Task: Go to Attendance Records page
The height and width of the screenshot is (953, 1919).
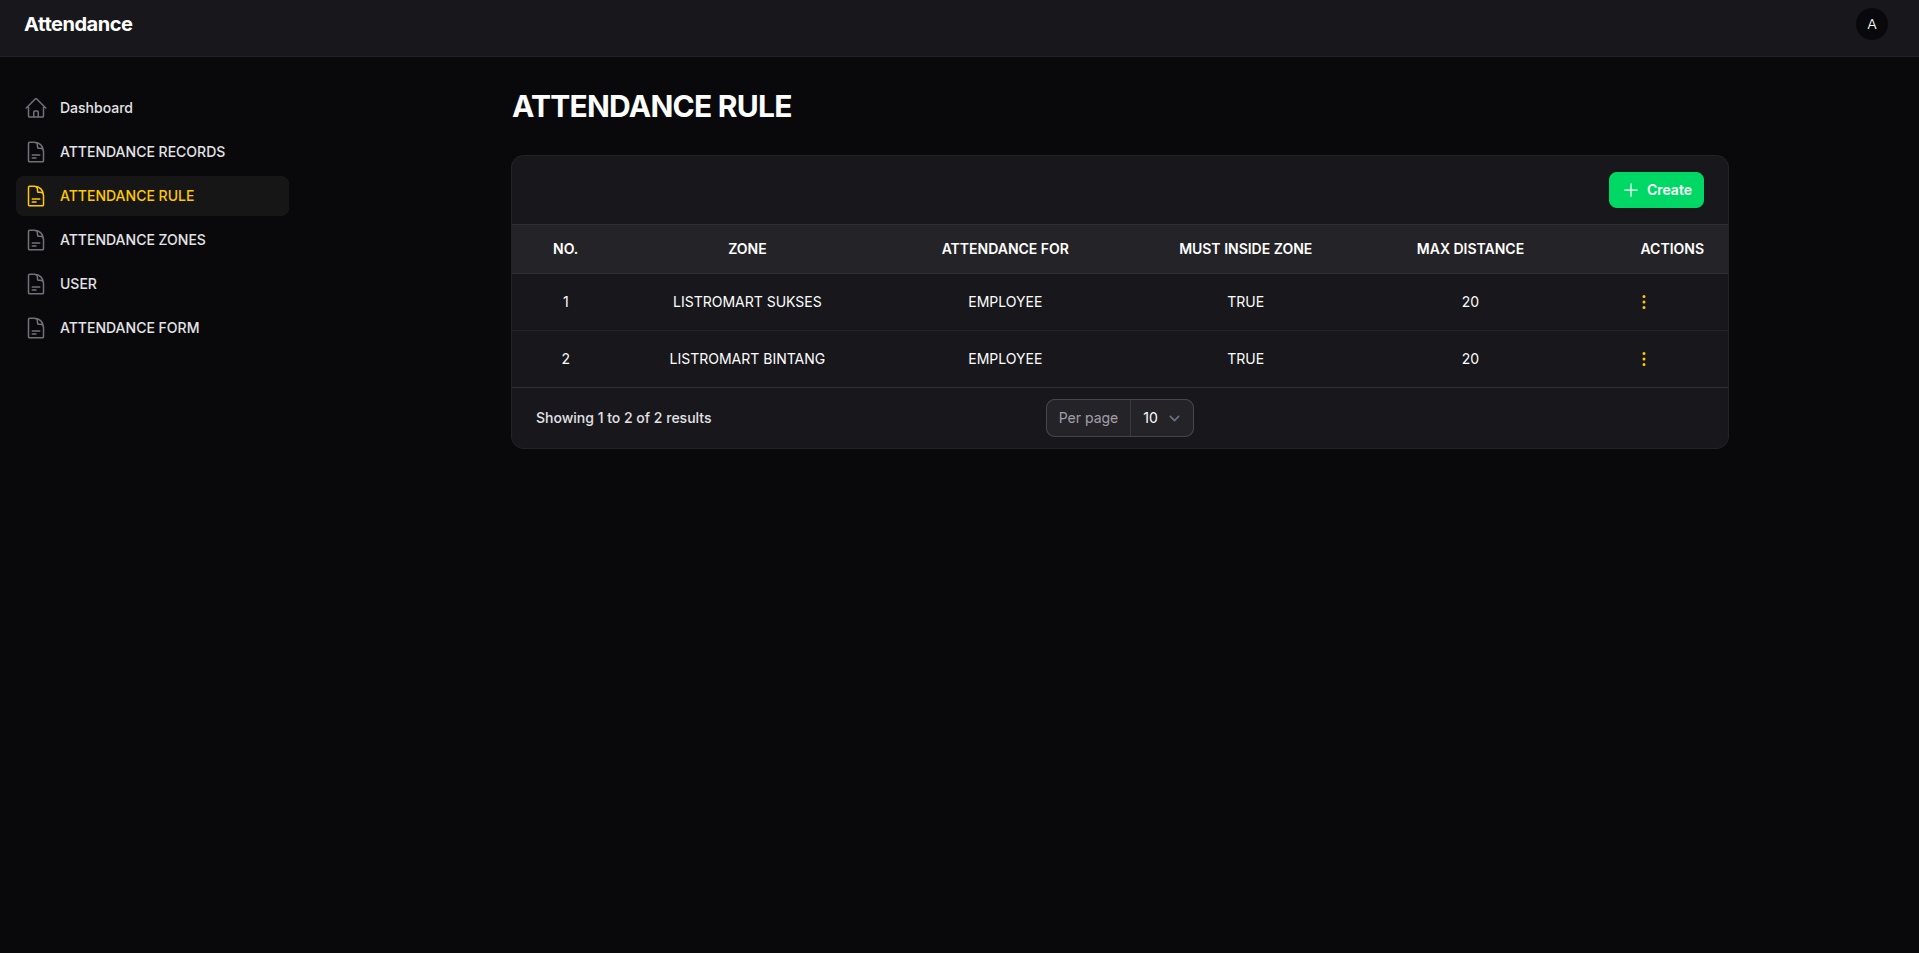Action: pyautogui.click(x=142, y=152)
